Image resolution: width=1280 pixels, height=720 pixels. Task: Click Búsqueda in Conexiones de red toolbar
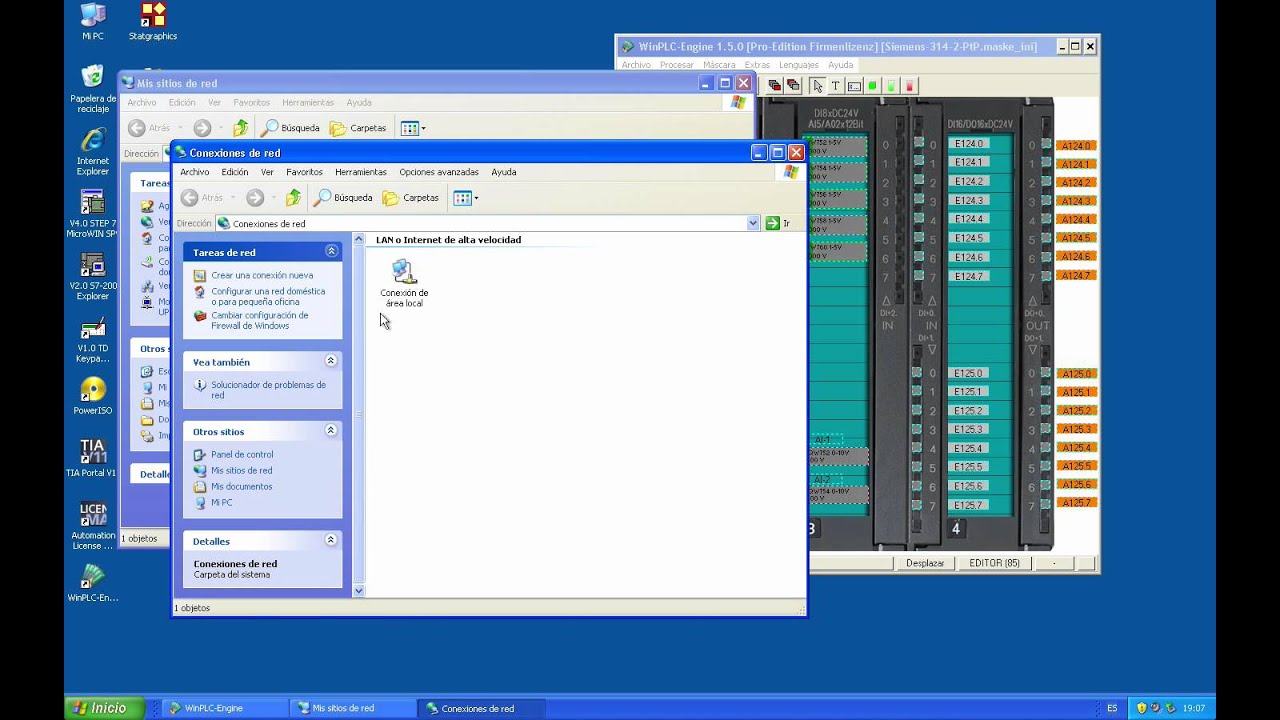pos(343,198)
